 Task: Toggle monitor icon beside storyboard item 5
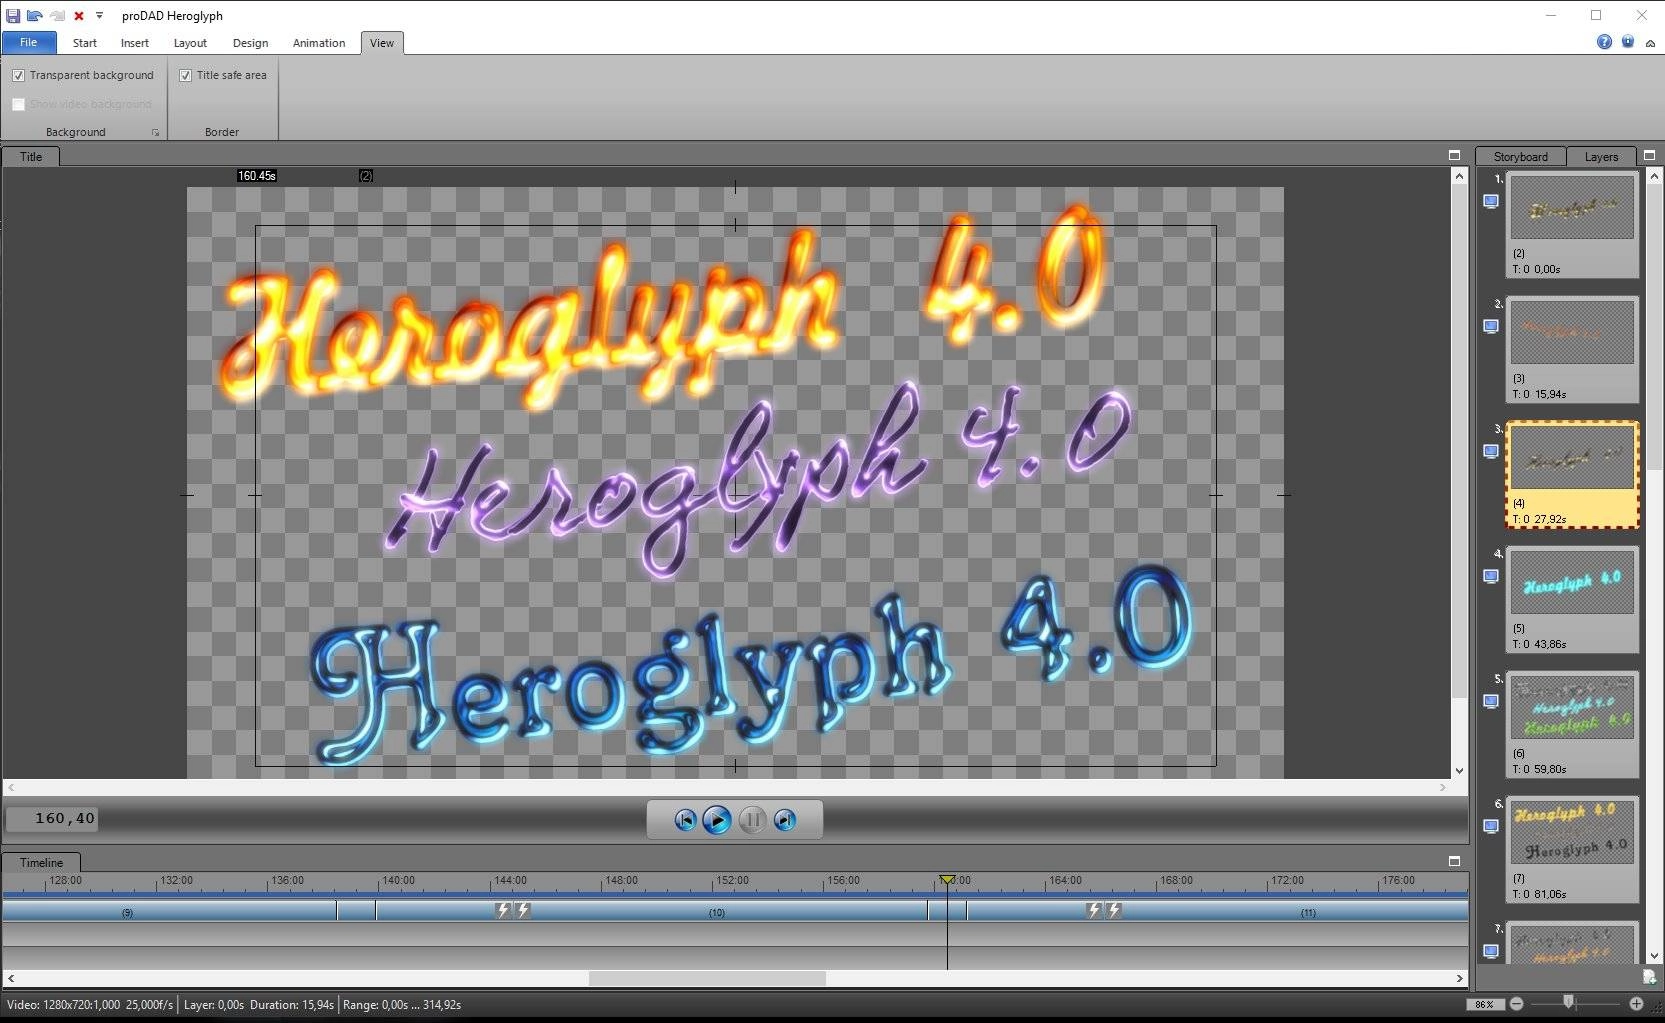tap(1491, 702)
